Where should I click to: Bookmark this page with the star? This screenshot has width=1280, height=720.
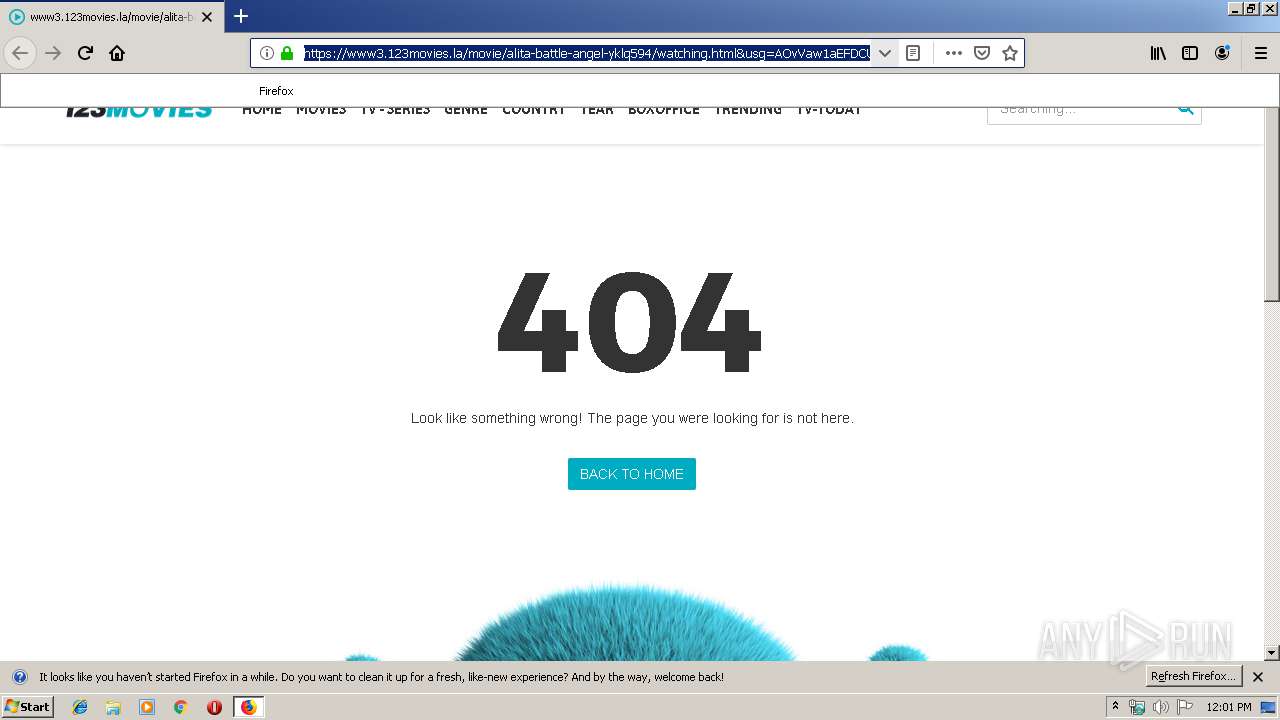click(x=1010, y=53)
